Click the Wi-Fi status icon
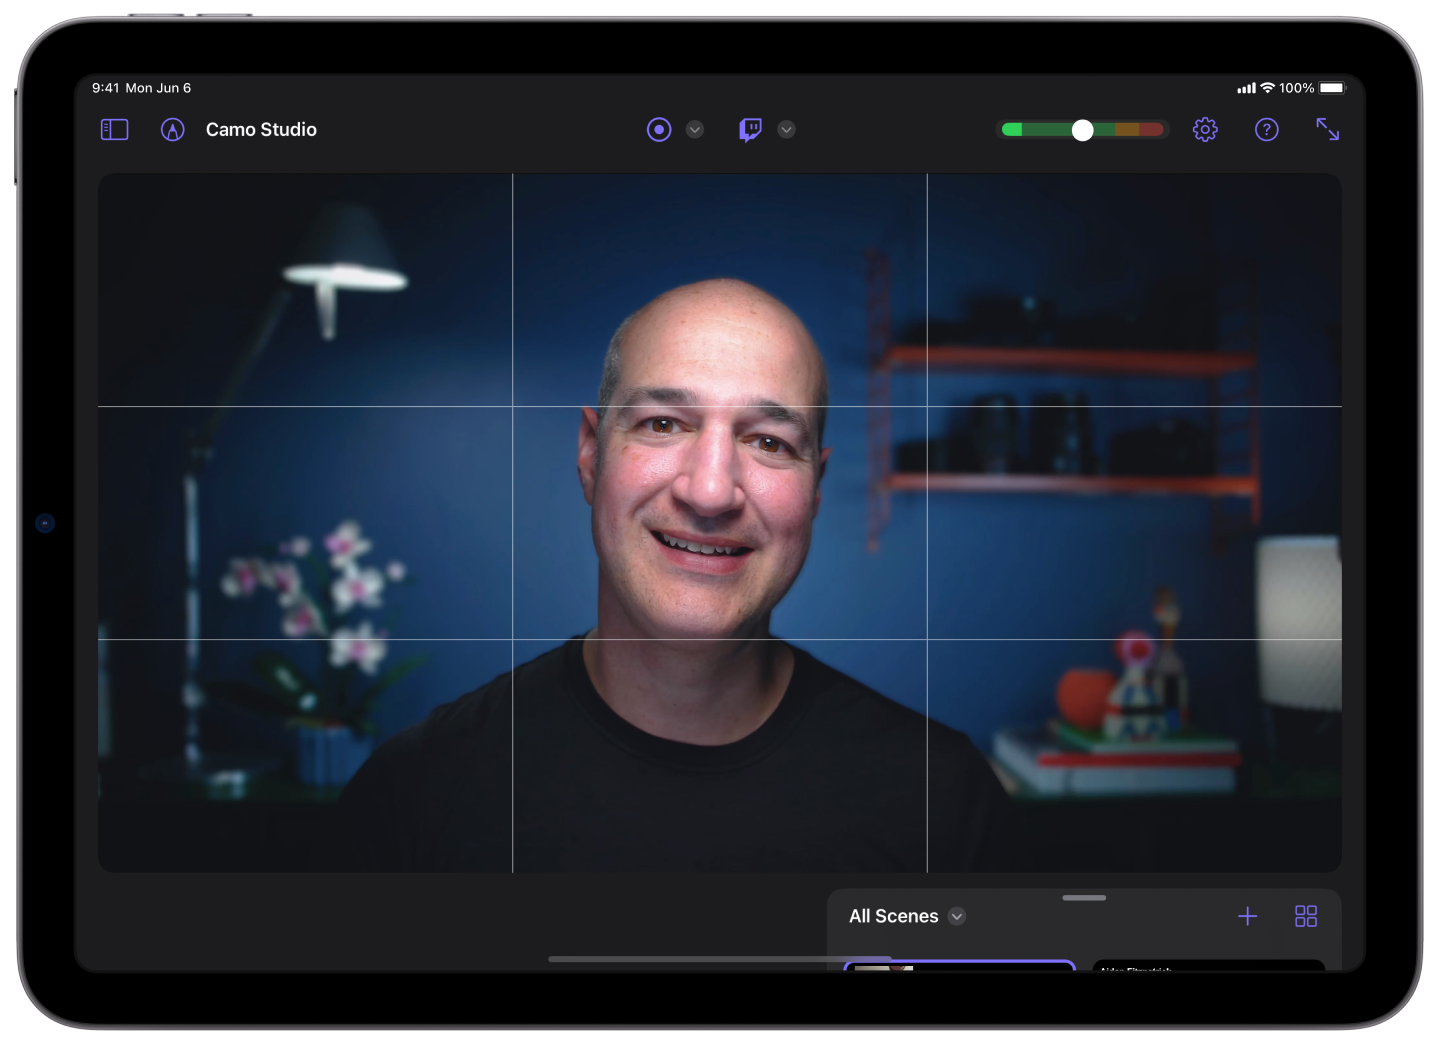The height and width of the screenshot is (1048, 1440). click(1268, 88)
